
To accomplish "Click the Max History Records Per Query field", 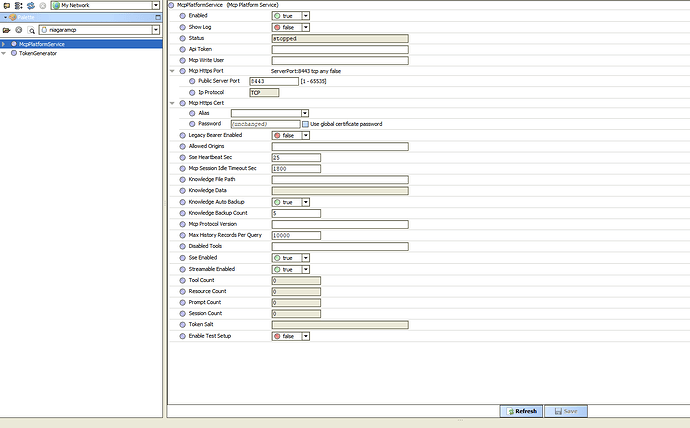I will tap(296, 235).
